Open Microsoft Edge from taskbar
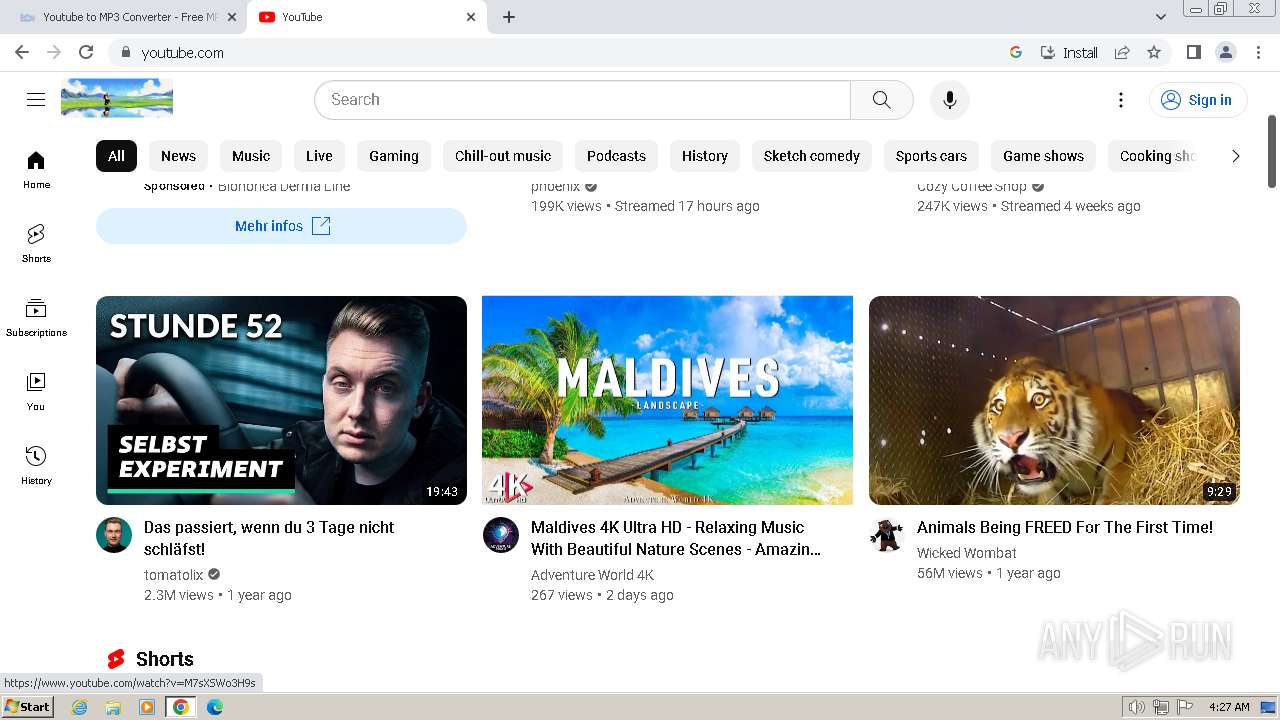Viewport: 1280px width, 720px height. (214, 707)
